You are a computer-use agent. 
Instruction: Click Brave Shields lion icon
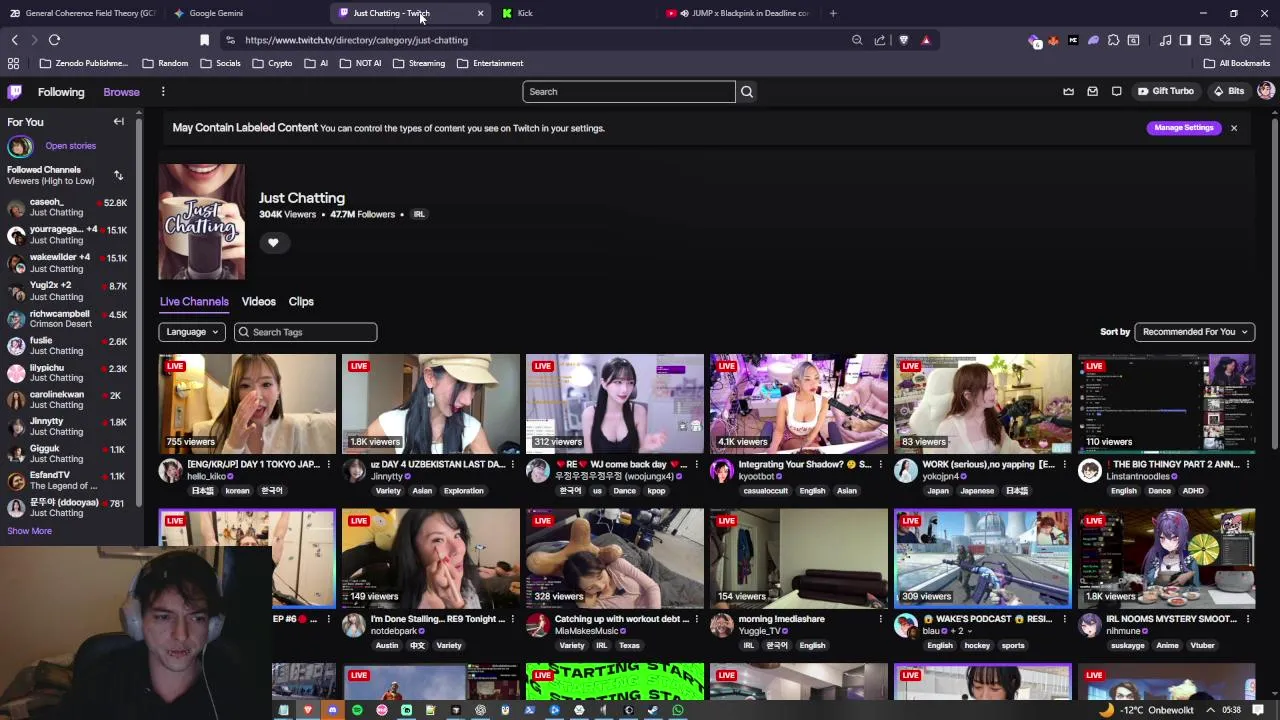904,40
